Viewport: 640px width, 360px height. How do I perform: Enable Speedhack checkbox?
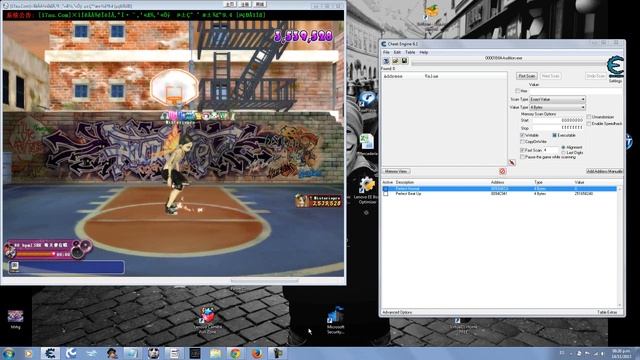point(589,124)
